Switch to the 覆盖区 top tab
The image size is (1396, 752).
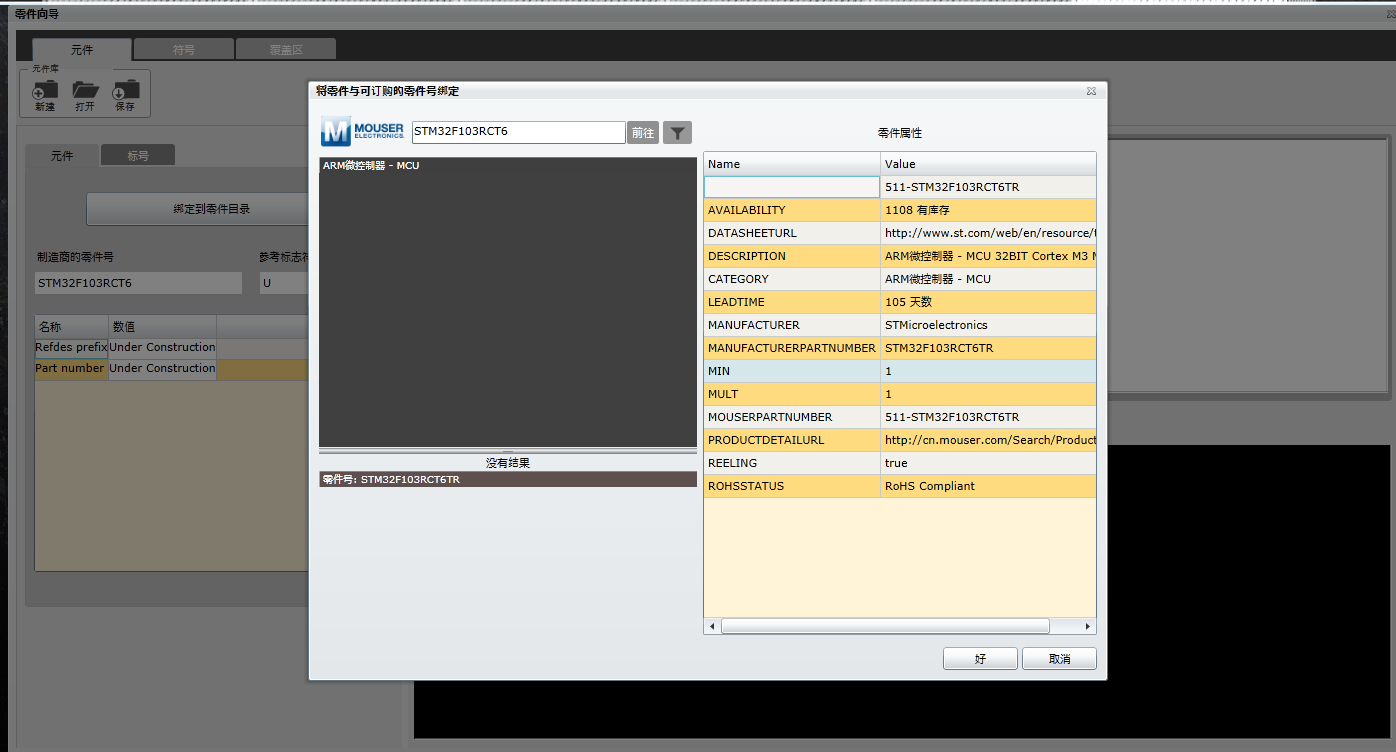click(x=286, y=49)
